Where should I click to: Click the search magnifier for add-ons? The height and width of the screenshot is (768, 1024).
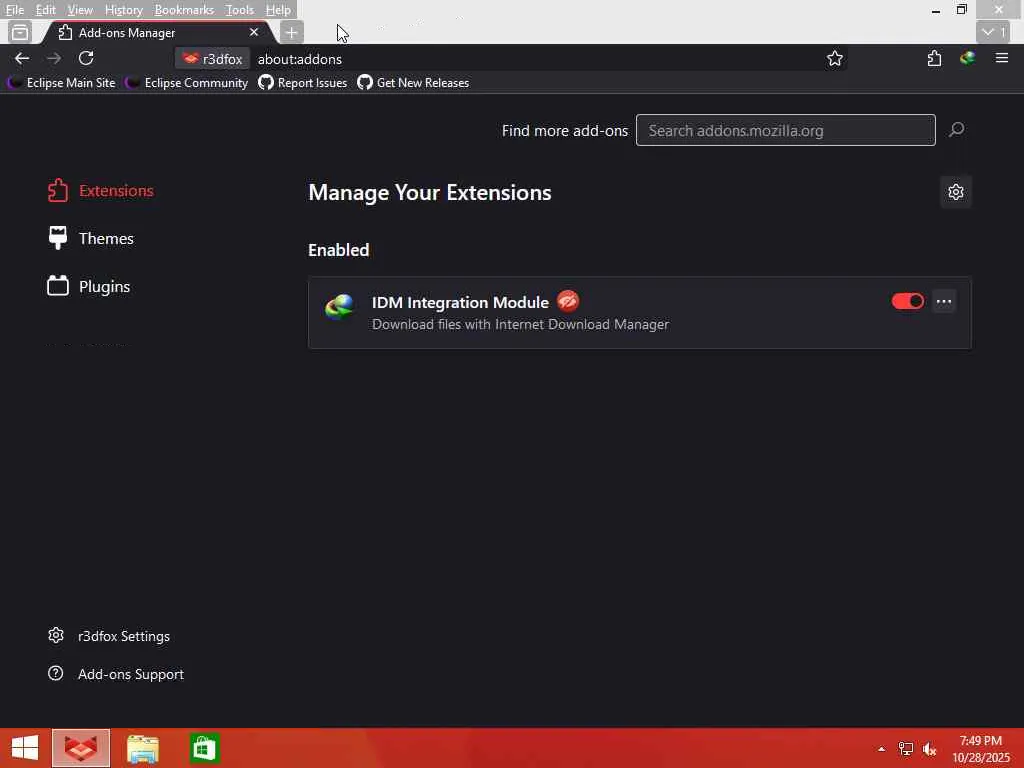pos(957,130)
